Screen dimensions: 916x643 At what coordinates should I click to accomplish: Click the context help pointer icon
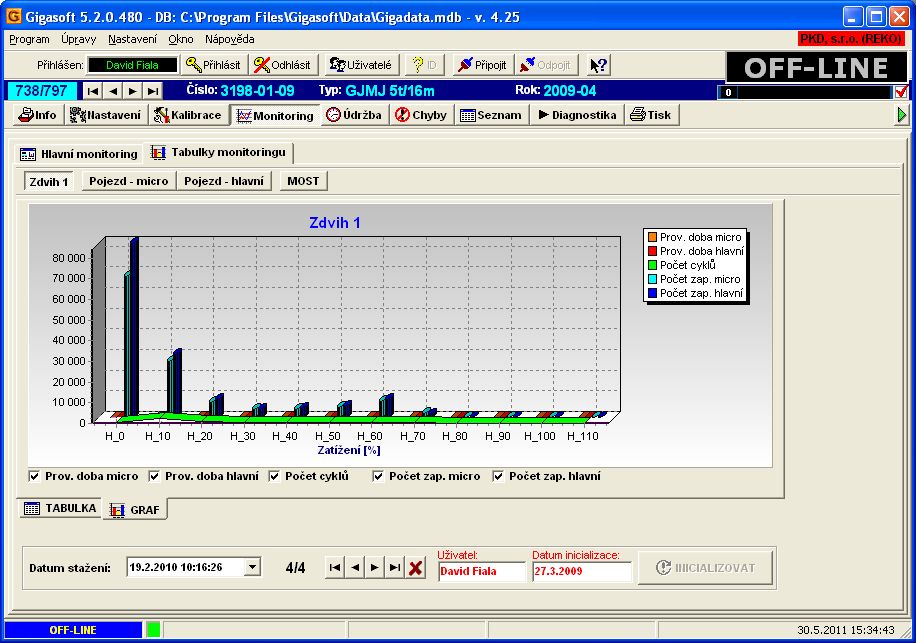pyautogui.click(x=598, y=65)
